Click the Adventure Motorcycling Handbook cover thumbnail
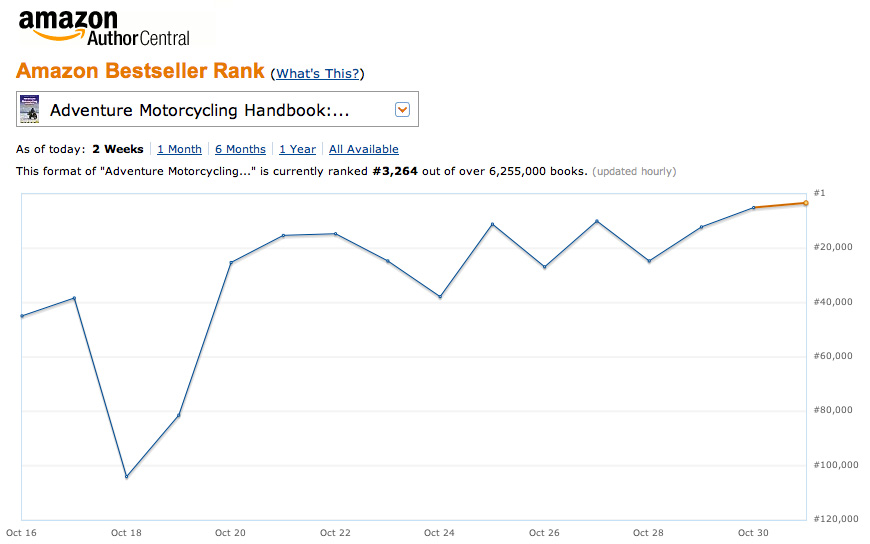This screenshot has width=870, height=544. tap(30, 109)
